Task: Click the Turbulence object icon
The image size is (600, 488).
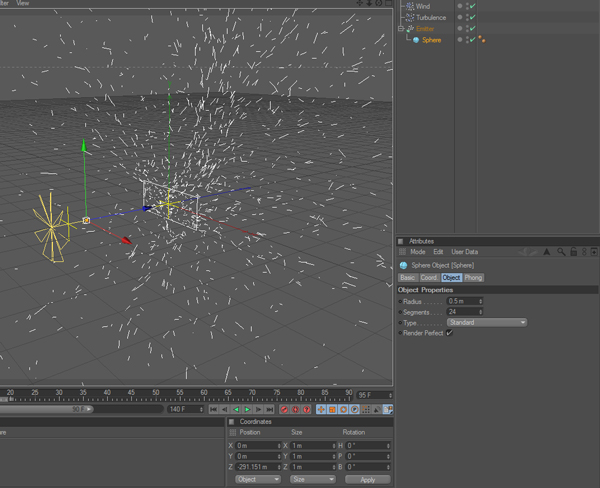Action: pyautogui.click(x=410, y=17)
